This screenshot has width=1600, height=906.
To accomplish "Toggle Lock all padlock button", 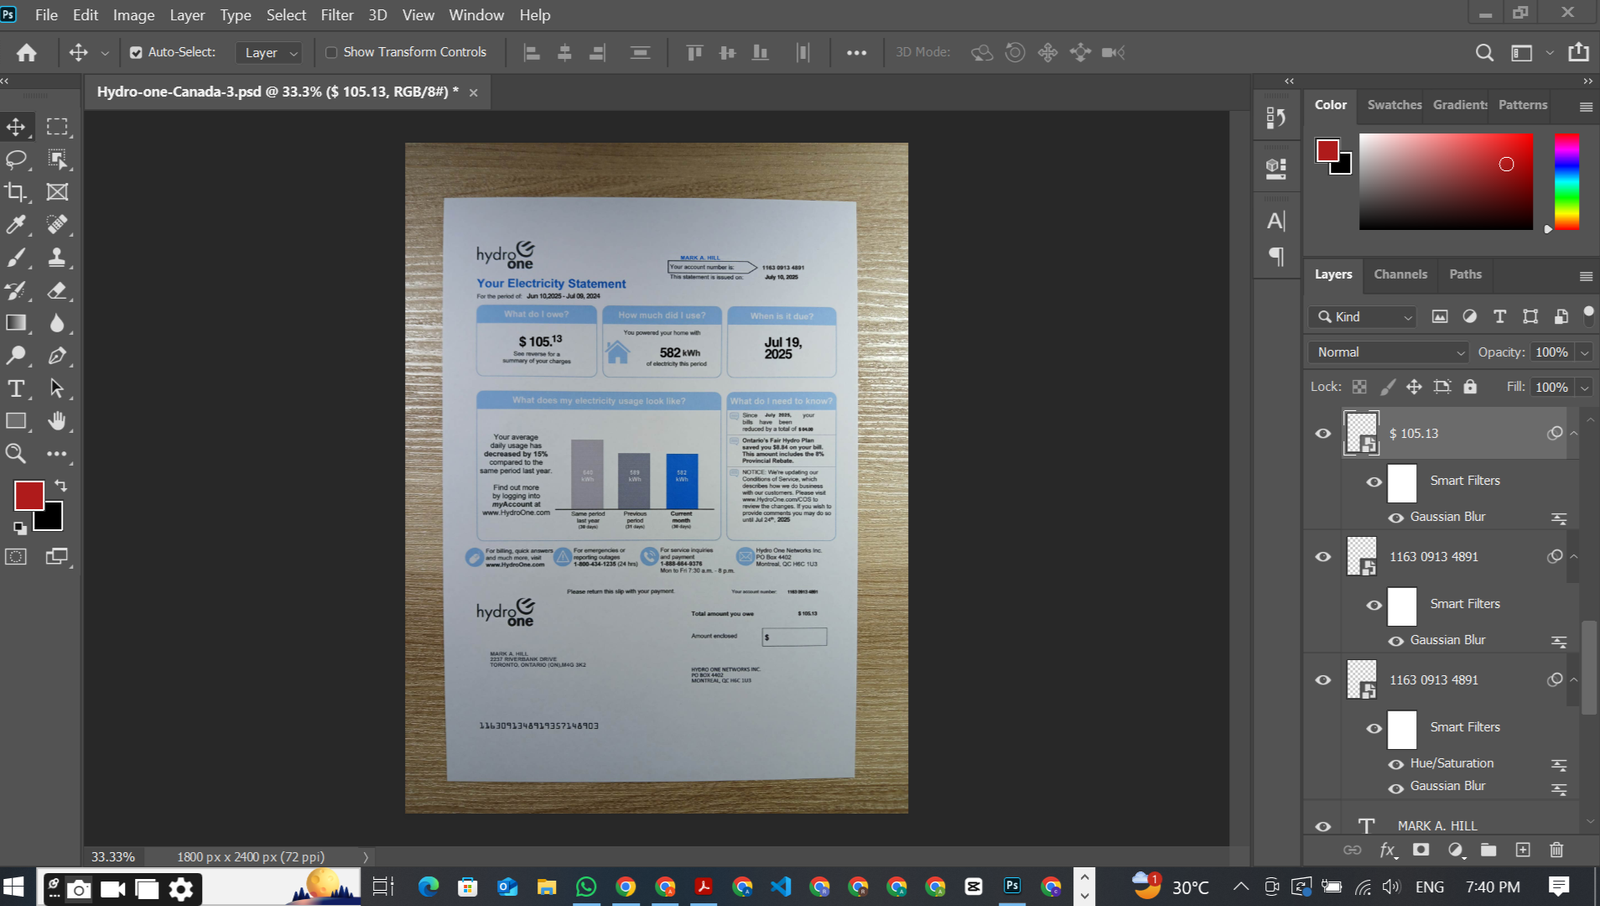I will [x=1470, y=387].
